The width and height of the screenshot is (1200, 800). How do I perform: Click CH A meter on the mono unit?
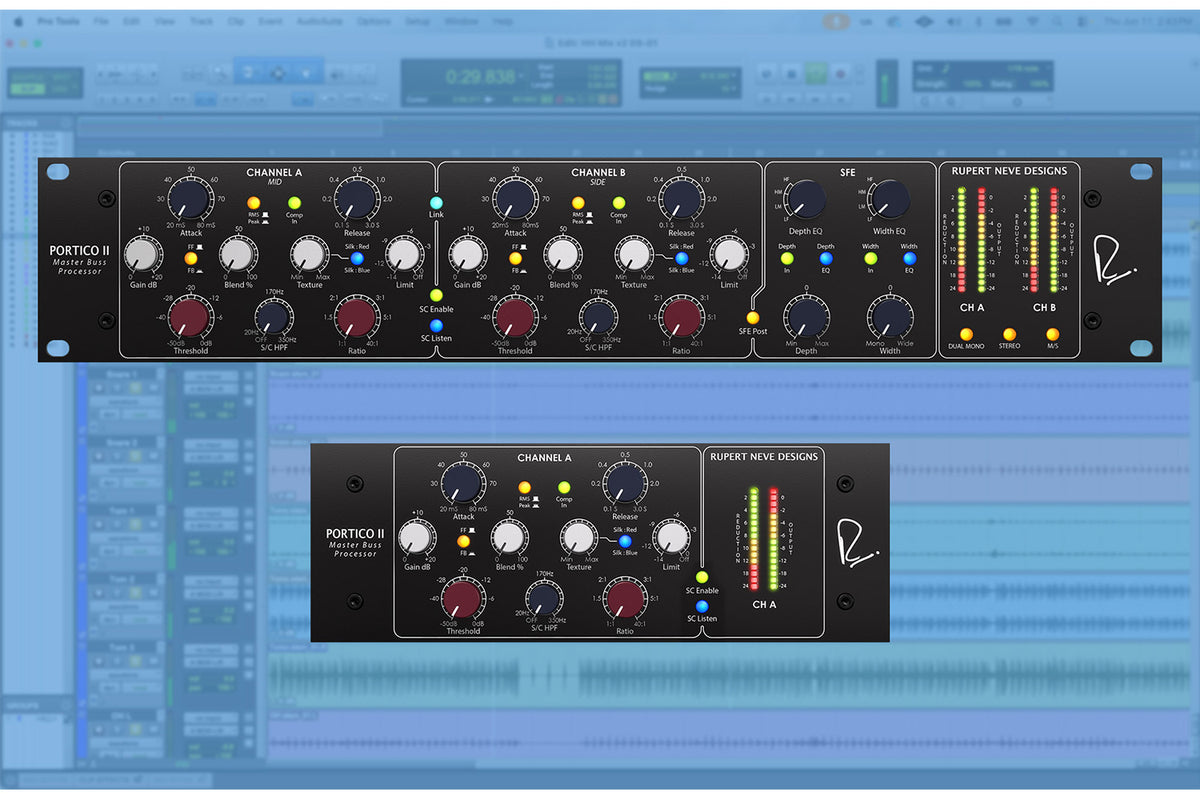pyautogui.click(x=764, y=540)
